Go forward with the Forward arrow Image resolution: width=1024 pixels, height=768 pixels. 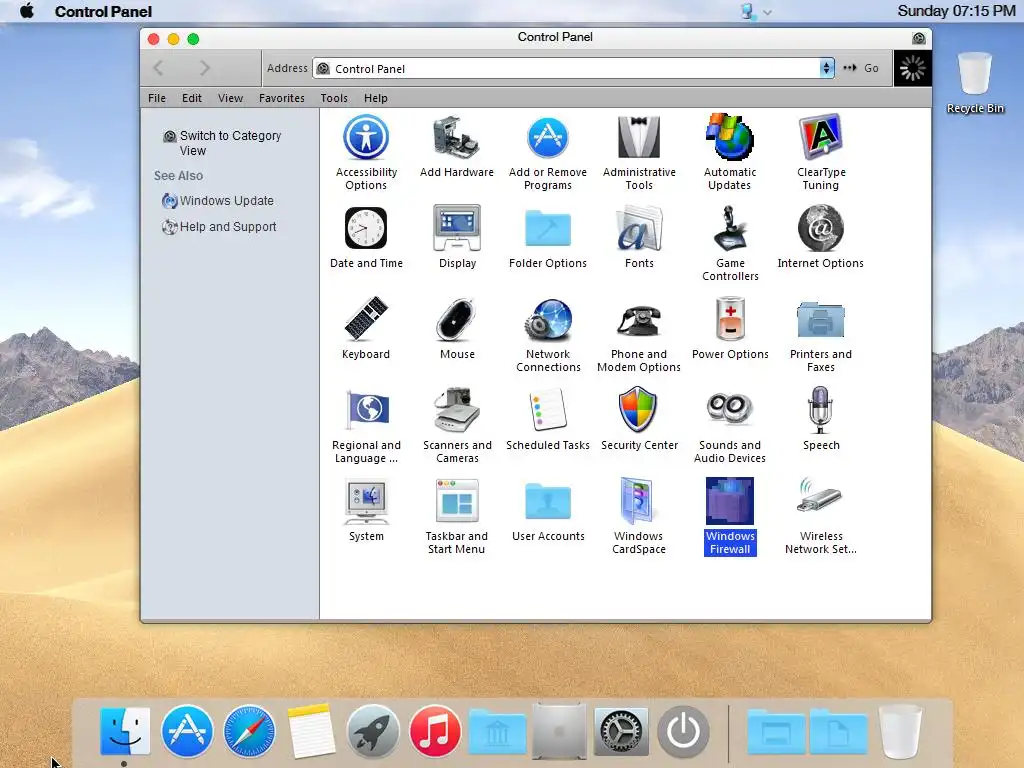[204, 68]
